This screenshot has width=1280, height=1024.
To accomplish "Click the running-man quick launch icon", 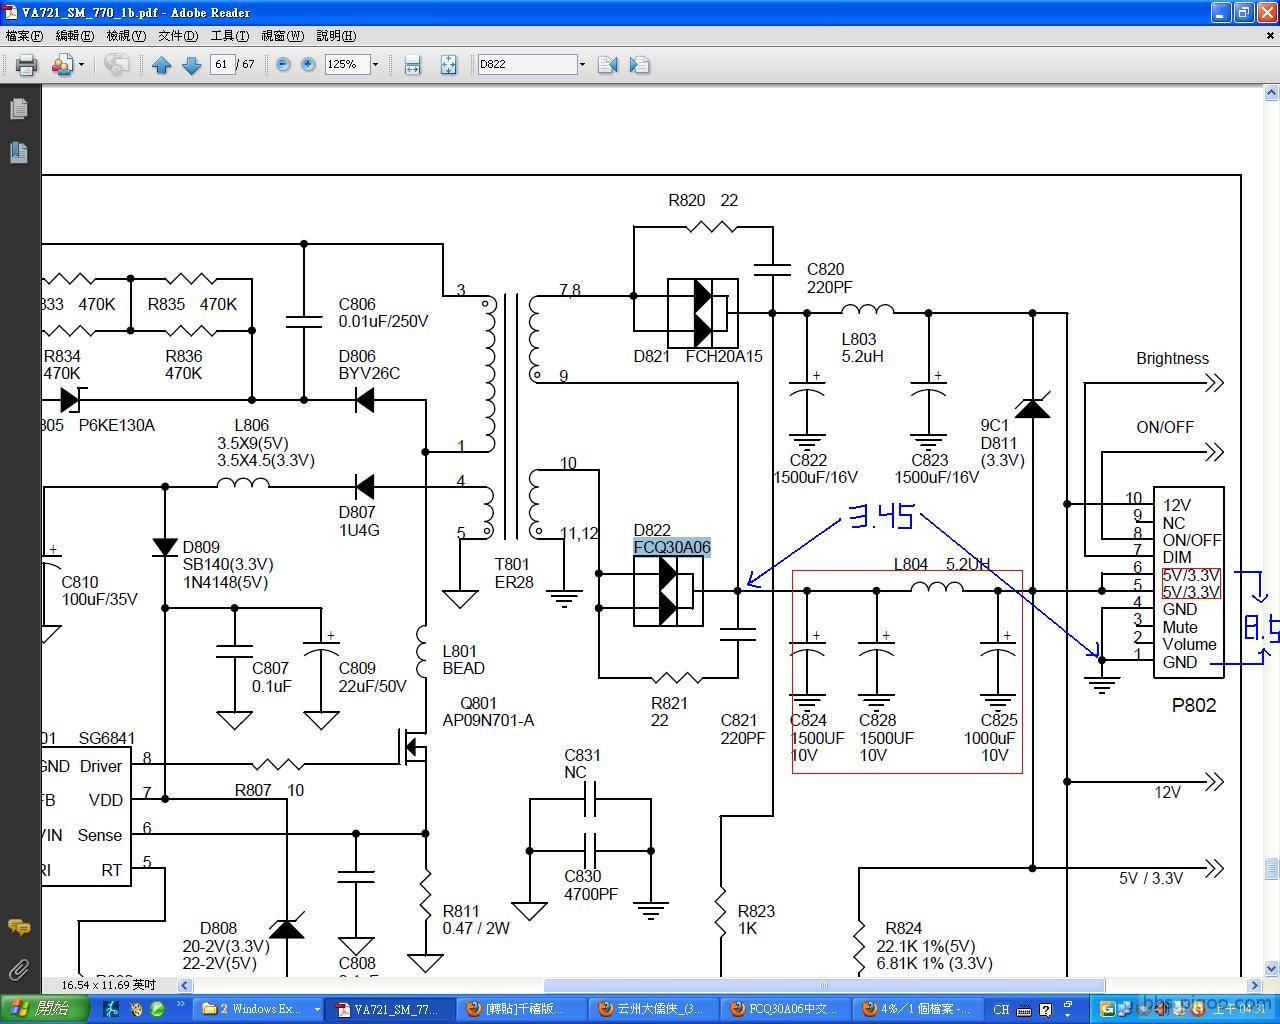I will click(112, 1009).
